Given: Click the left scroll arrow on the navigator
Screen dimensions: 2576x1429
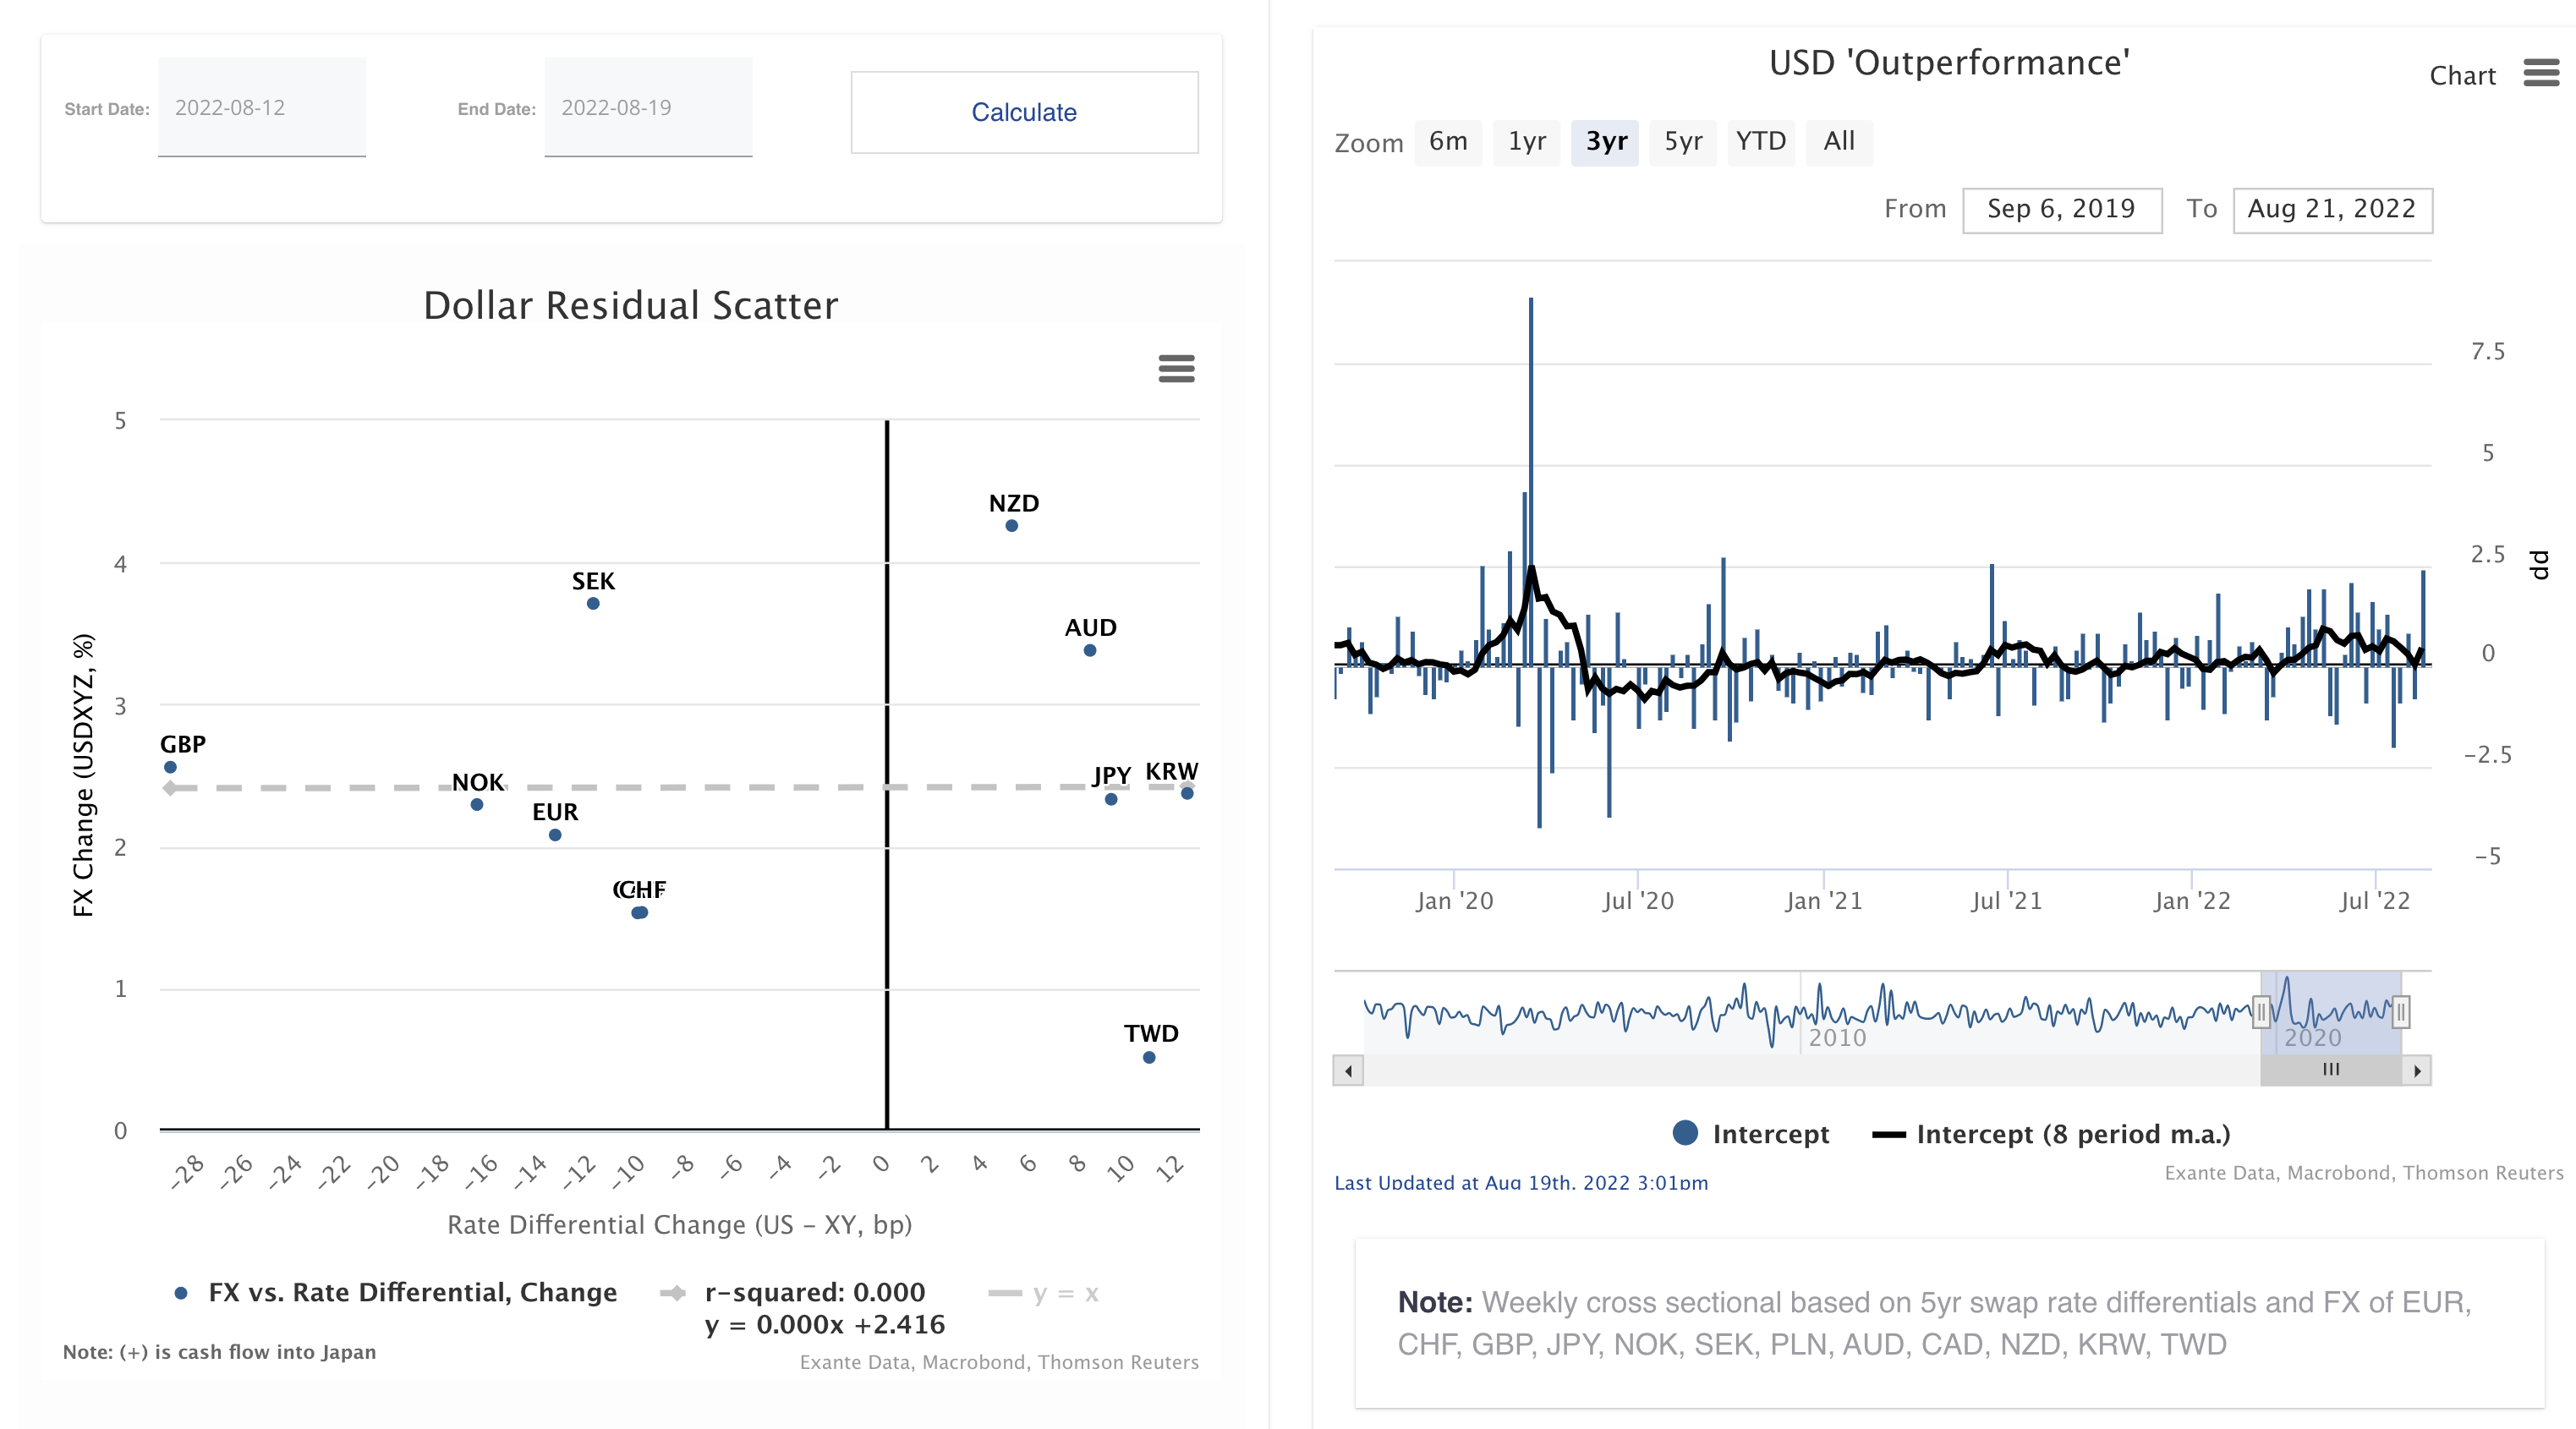Looking at the screenshot, I should point(1347,1070).
